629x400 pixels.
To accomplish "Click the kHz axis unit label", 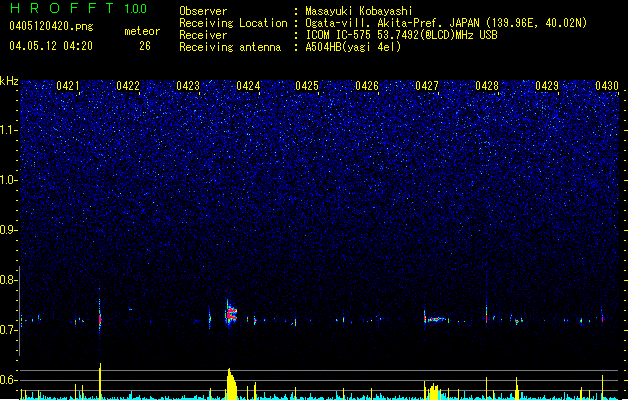I will (9, 81).
